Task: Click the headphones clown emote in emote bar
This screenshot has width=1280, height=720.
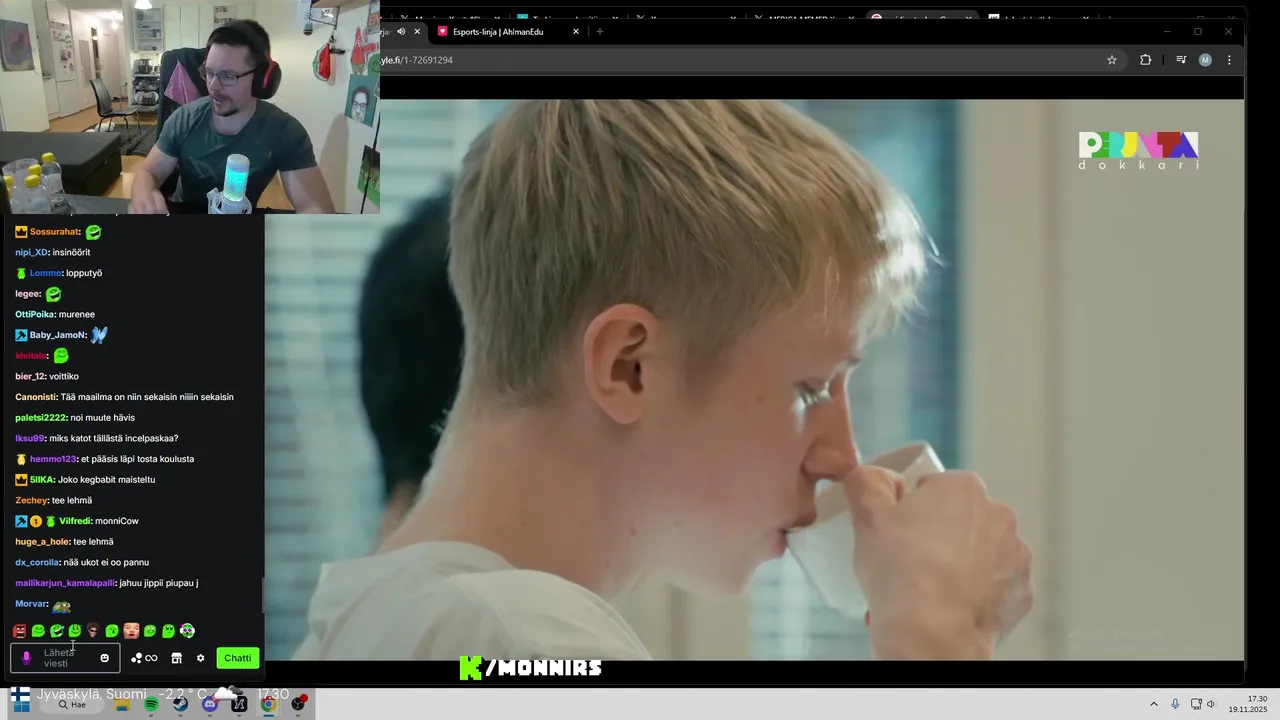Action: click(187, 631)
